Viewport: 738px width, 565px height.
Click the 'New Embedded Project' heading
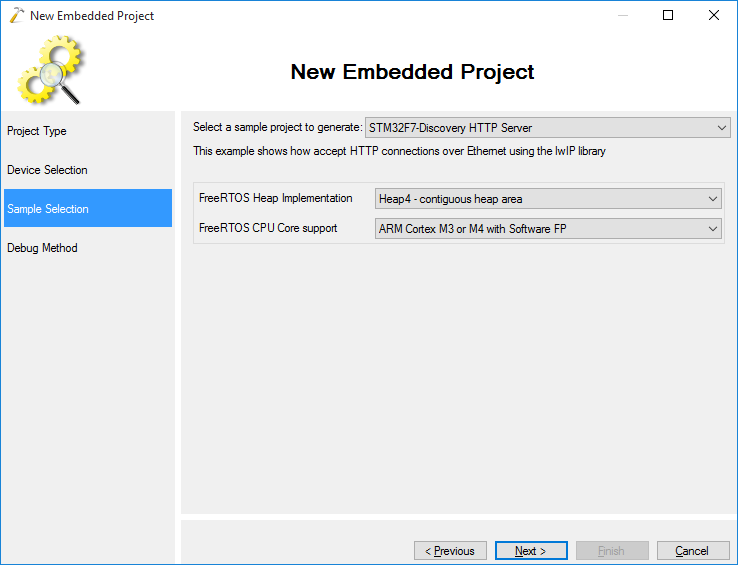412,72
